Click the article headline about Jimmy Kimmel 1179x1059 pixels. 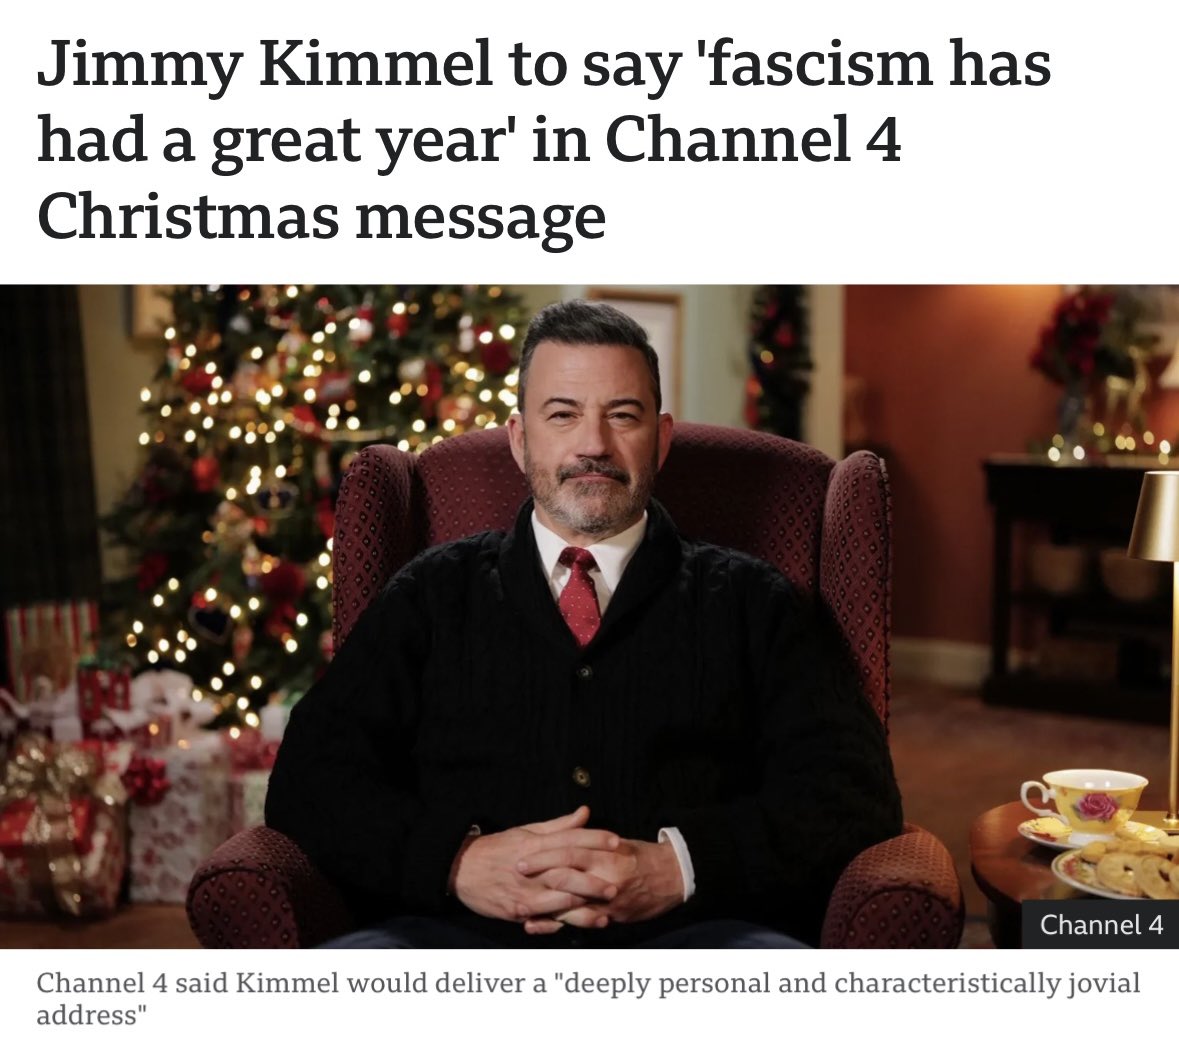[x=543, y=140]
